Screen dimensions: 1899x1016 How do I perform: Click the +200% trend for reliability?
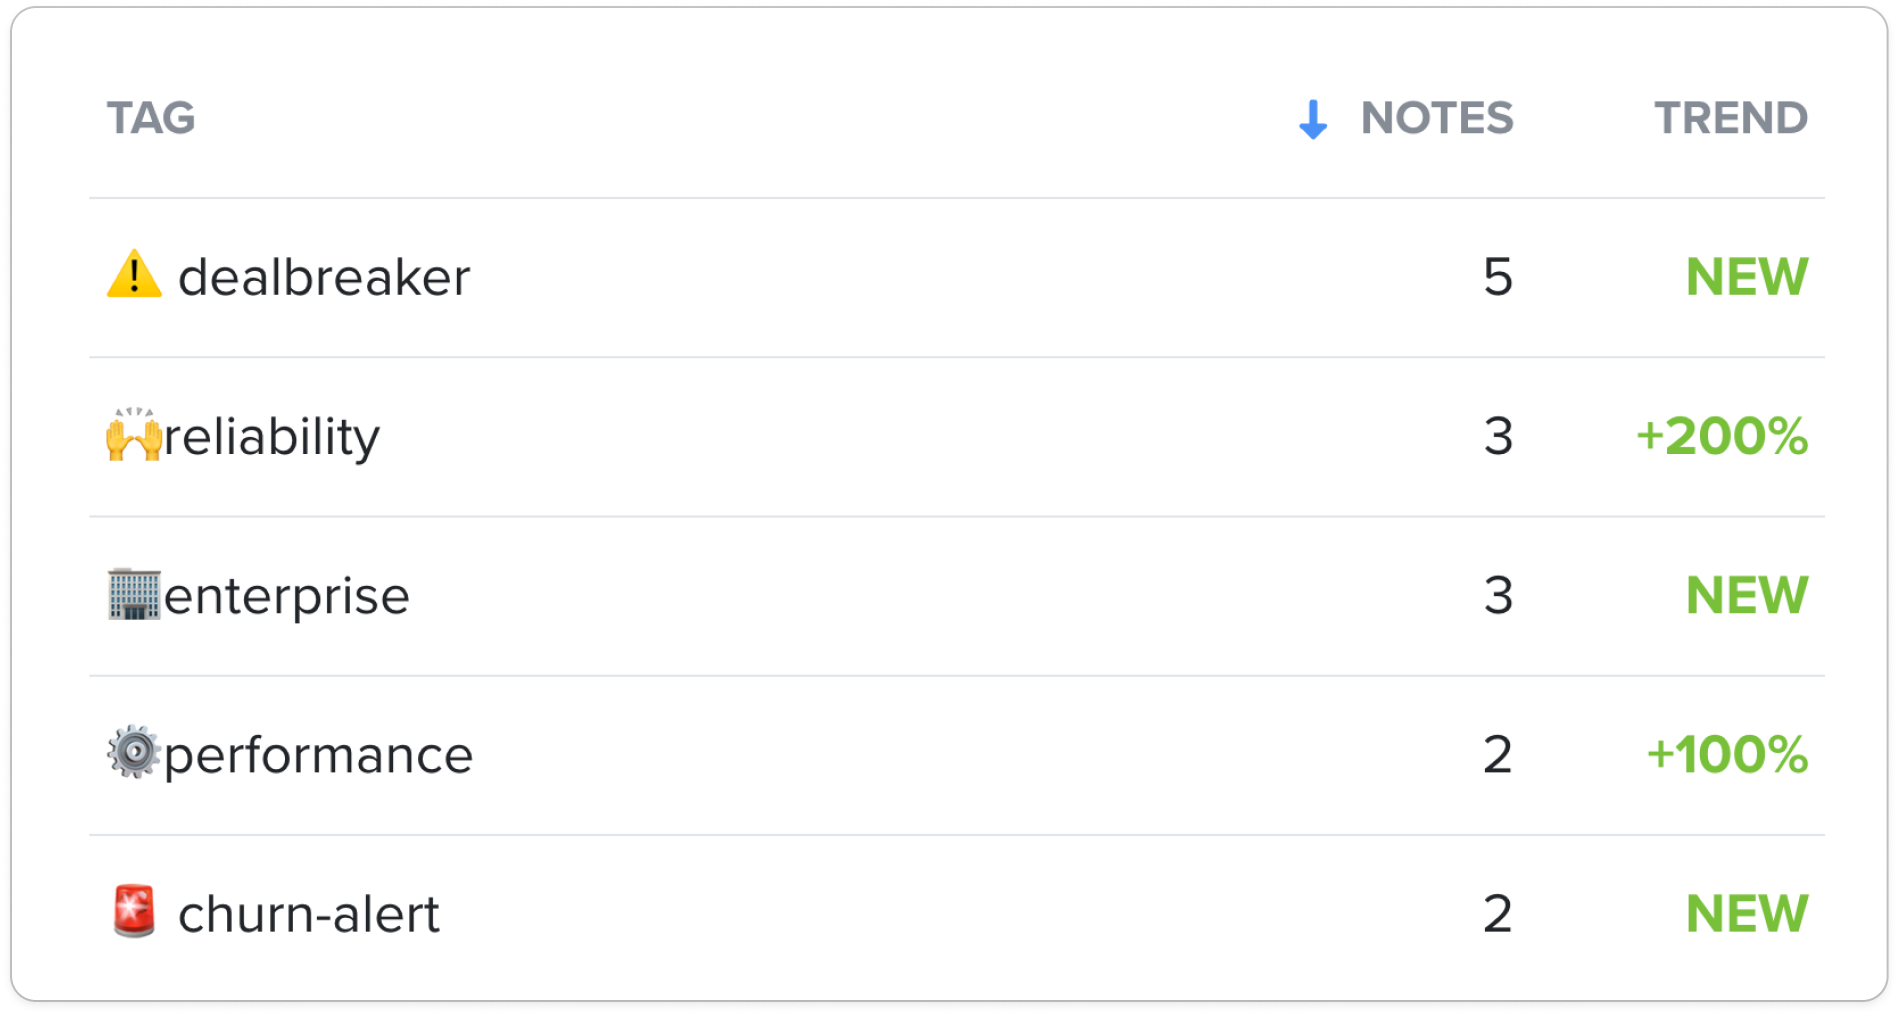click(x=1722, y=436)
